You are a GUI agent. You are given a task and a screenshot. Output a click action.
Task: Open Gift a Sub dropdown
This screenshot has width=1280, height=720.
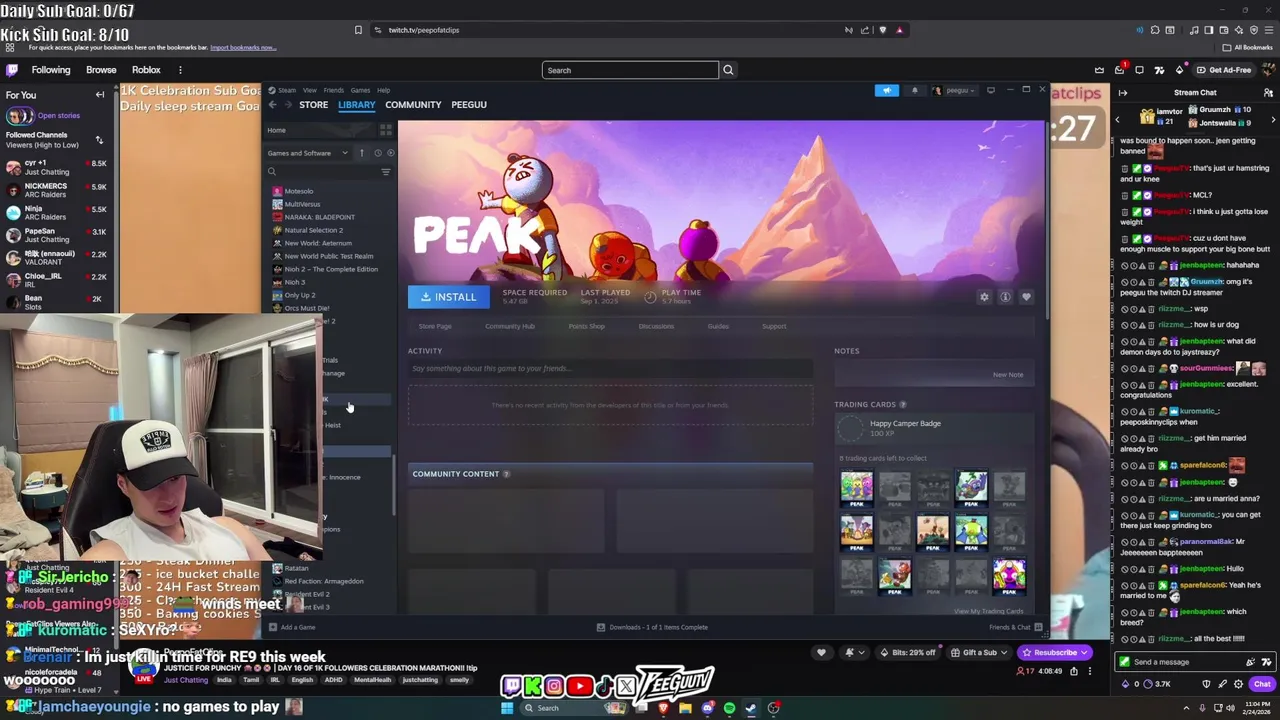[x=979, y=653]
